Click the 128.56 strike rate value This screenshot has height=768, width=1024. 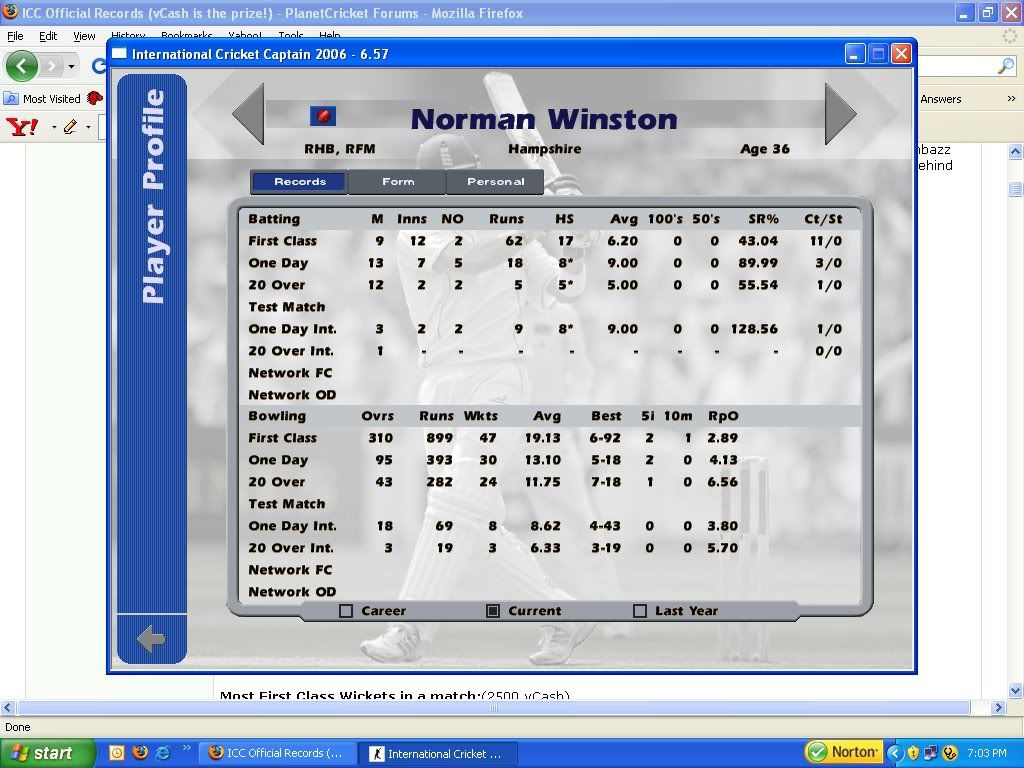(754, 328)
